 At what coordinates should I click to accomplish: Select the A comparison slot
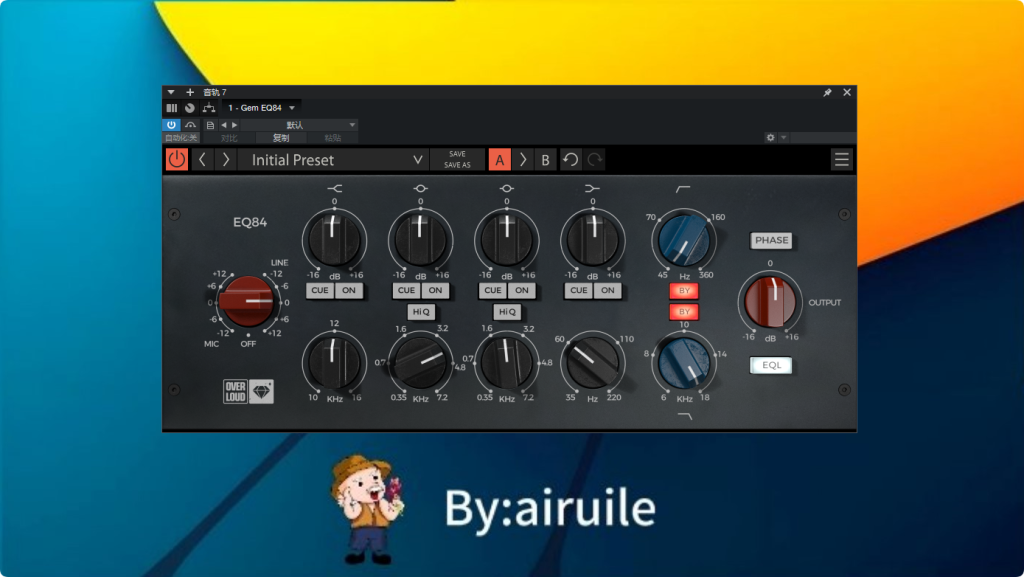[x=500, y=160]
